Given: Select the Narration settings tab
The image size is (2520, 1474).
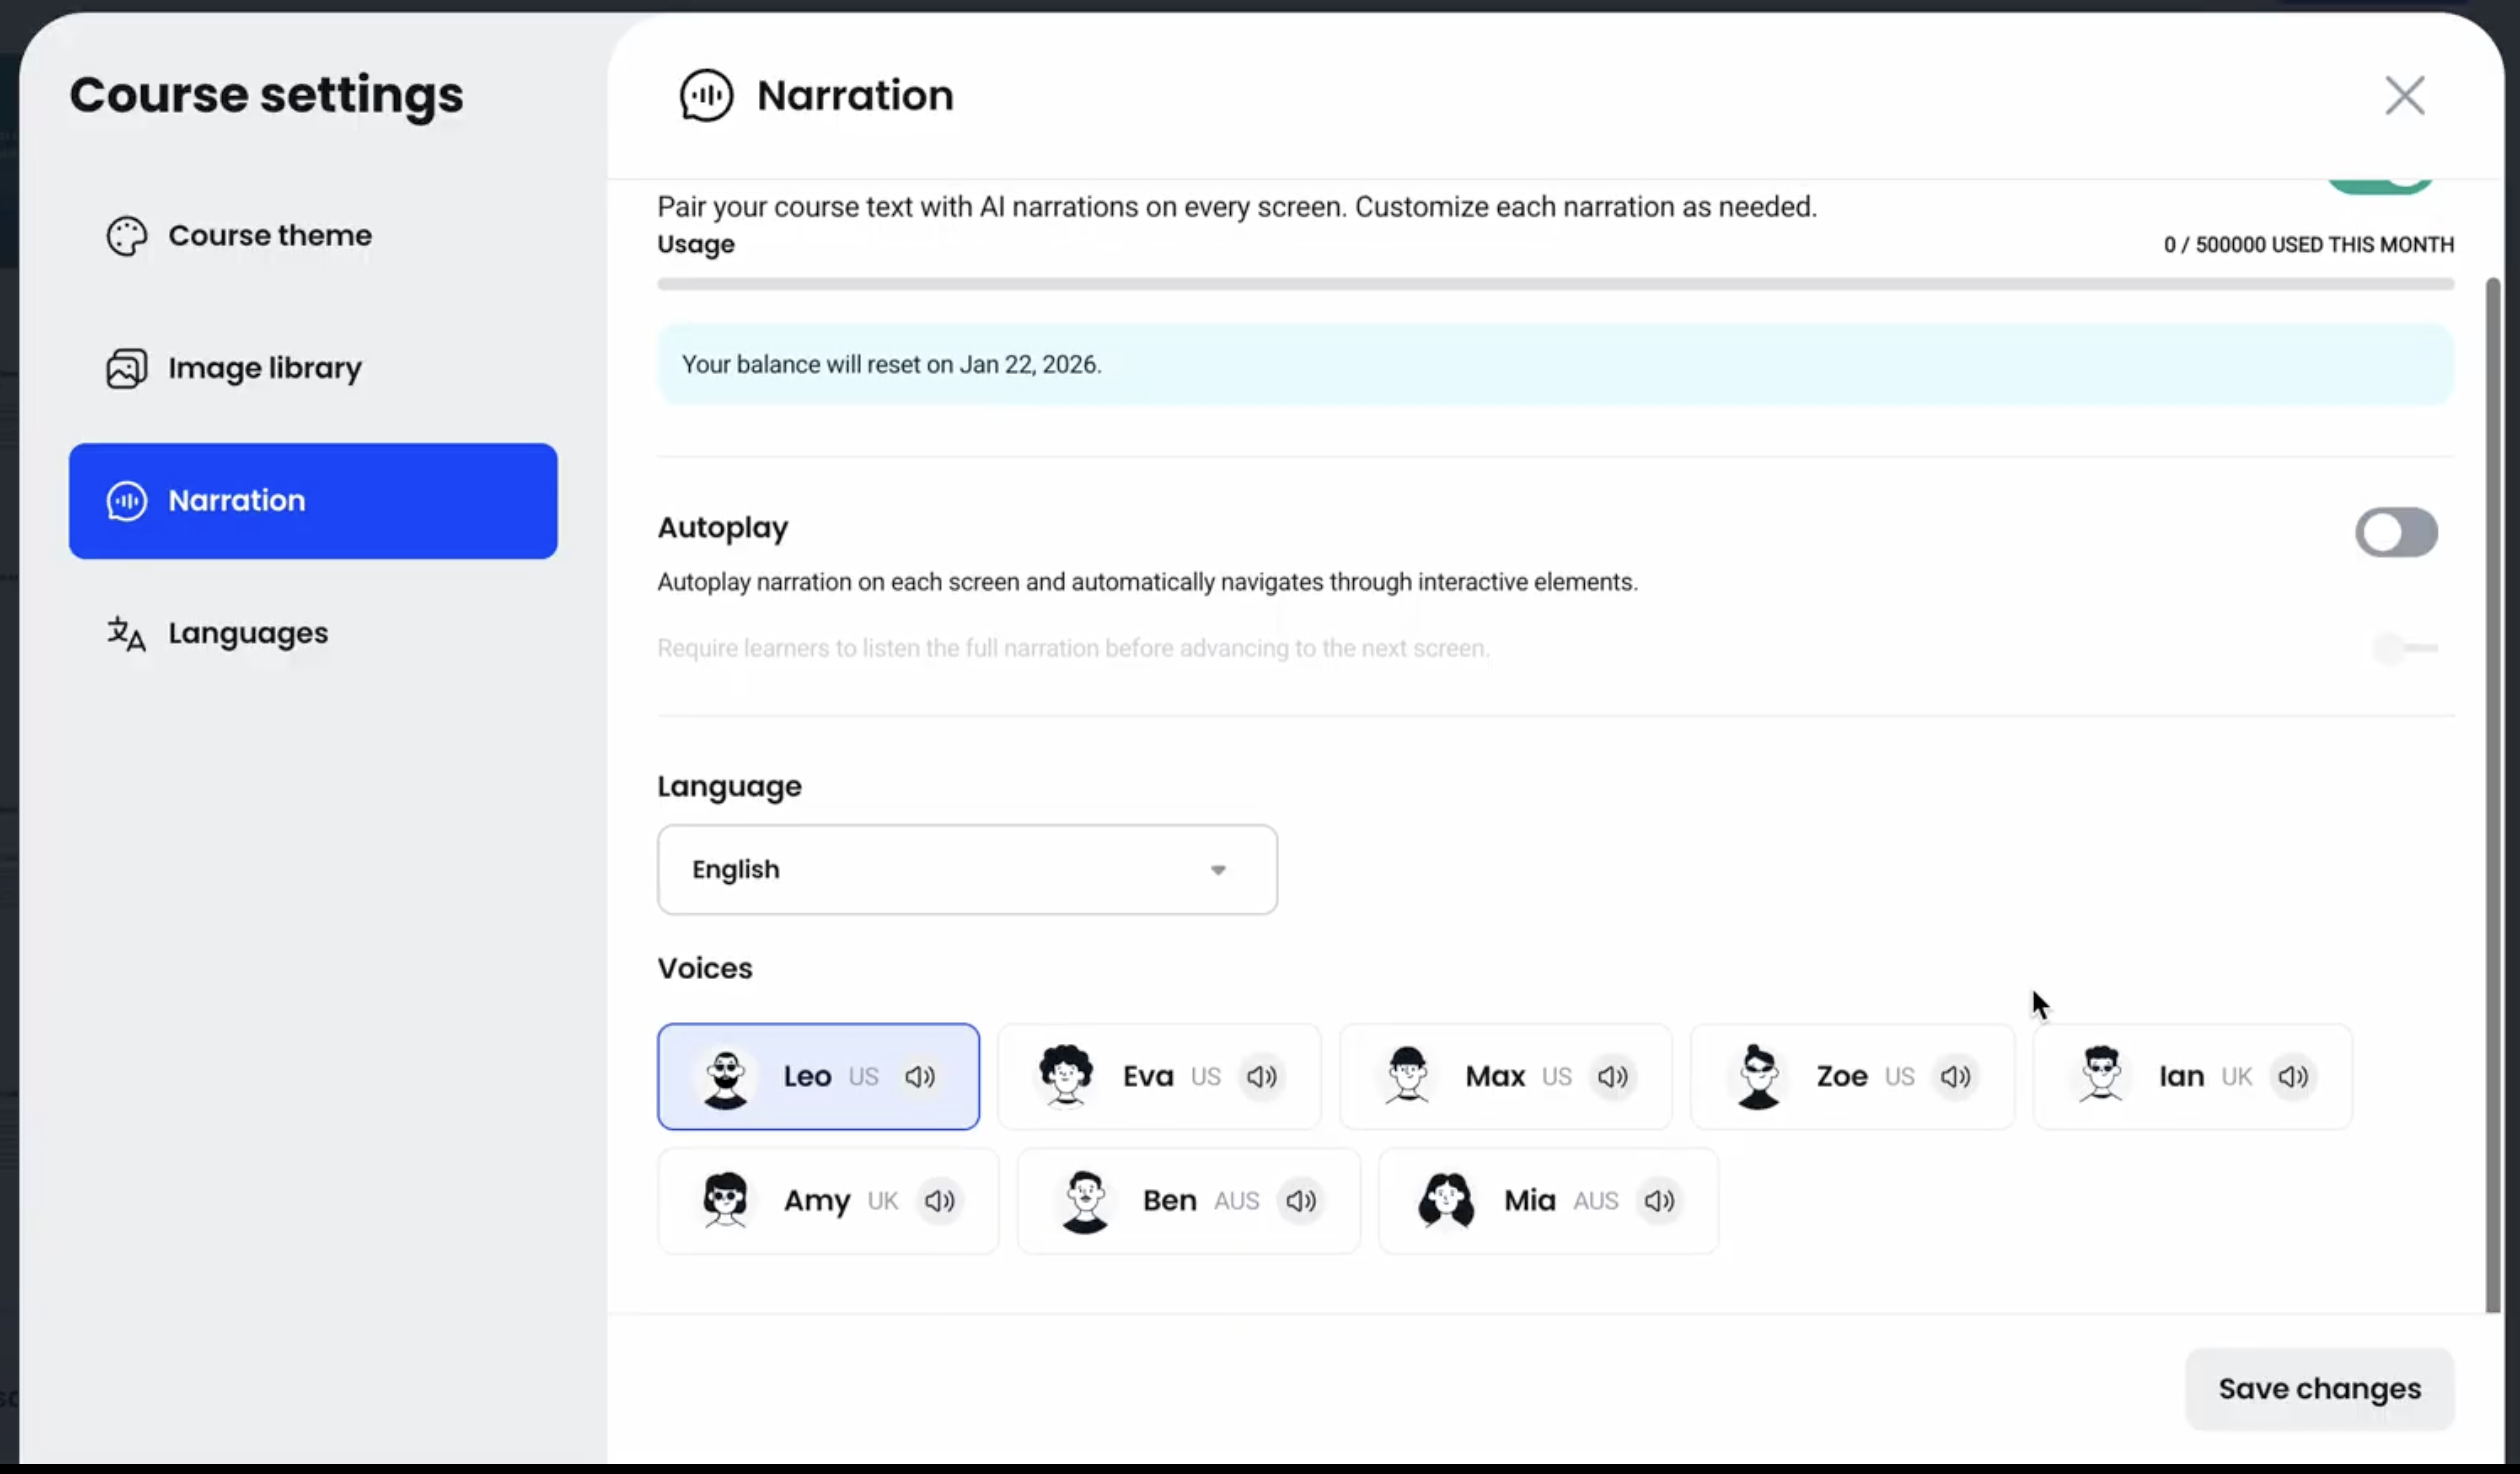Looking at the screenshot, I should coord(313,500).
